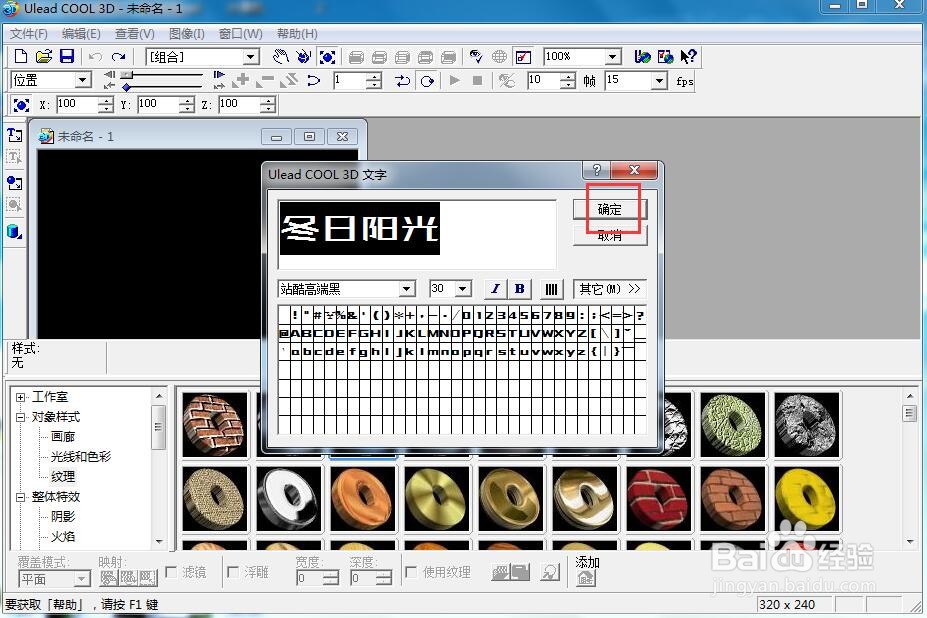The image size is (927, 618).
Task: Open the [组合] object dropdown
Action: 251,57
